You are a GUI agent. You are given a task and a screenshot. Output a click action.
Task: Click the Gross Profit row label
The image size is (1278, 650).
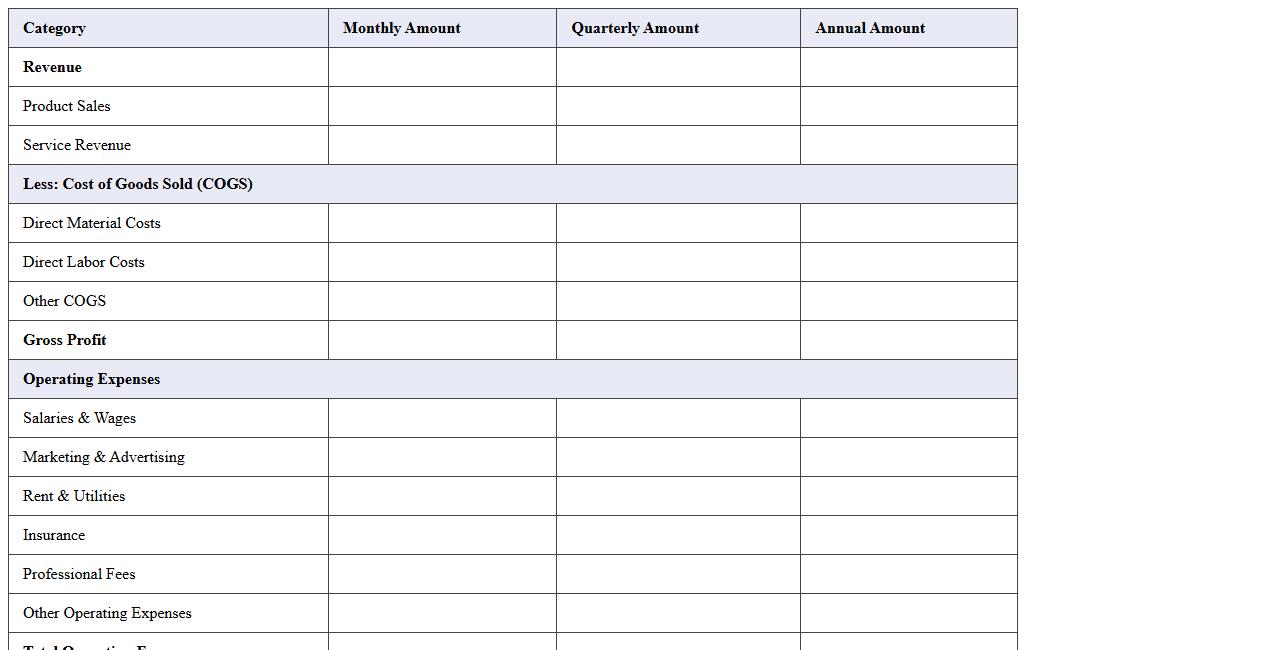65,340
